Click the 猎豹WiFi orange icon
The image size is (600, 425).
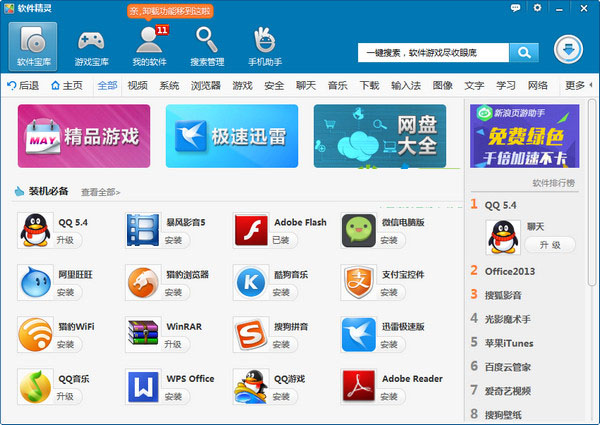pyautogui.click(x=35, y=334)
